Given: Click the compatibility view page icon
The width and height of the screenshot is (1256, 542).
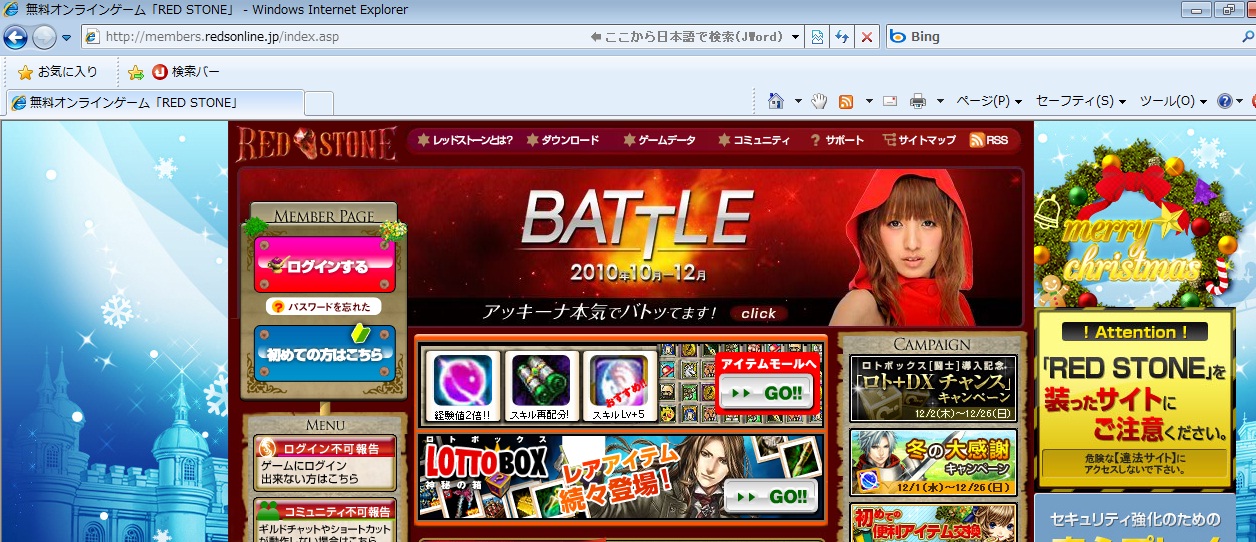Looking at the screenshot, I should coord(818,37).
